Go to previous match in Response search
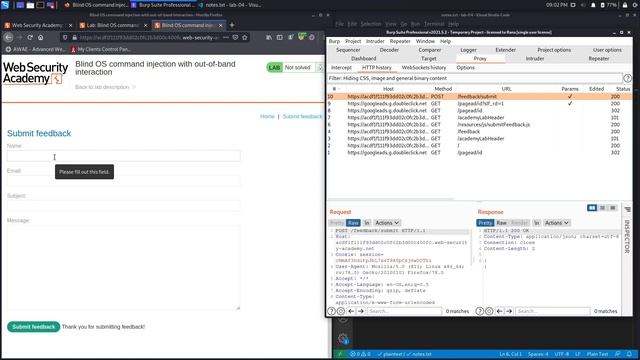Viewport: 640px width, 360px height. pos(499,311)
